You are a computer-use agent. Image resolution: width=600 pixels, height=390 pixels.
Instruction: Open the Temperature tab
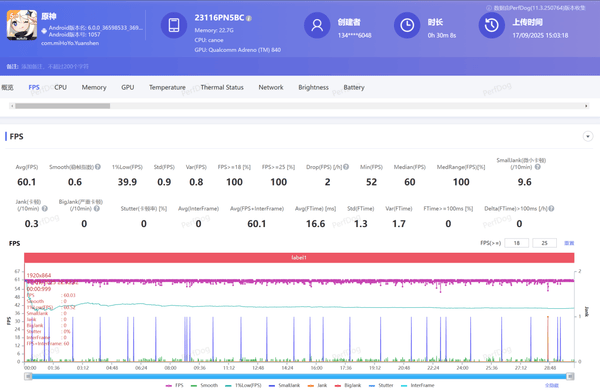point(167,87)
